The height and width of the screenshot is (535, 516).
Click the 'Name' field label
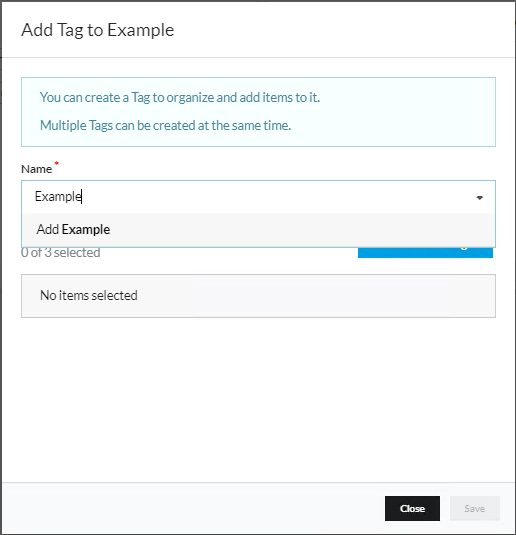coord(37,169)
